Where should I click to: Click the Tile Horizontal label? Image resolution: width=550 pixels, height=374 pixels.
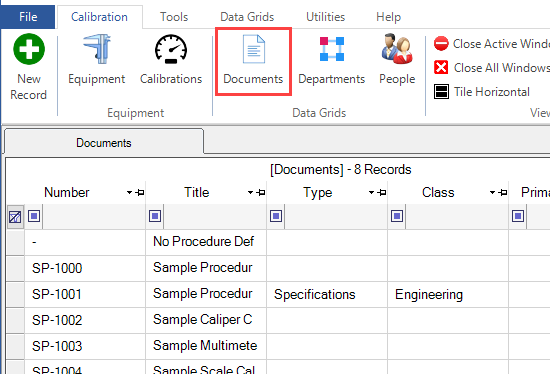pyautogui.click(x=491, y=92)
